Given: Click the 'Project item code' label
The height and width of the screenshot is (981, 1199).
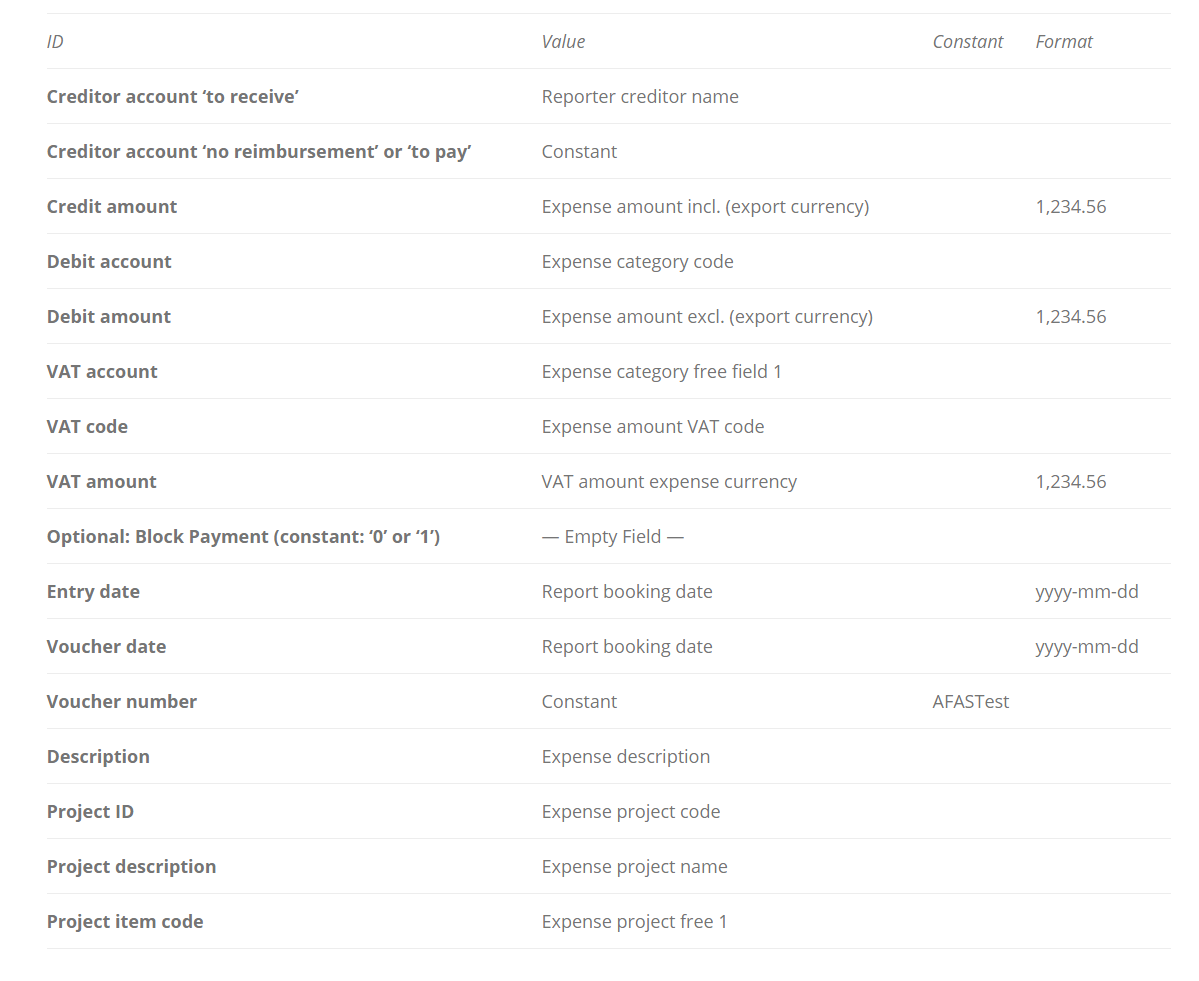Looking at the screenshot, I should 125,922.
